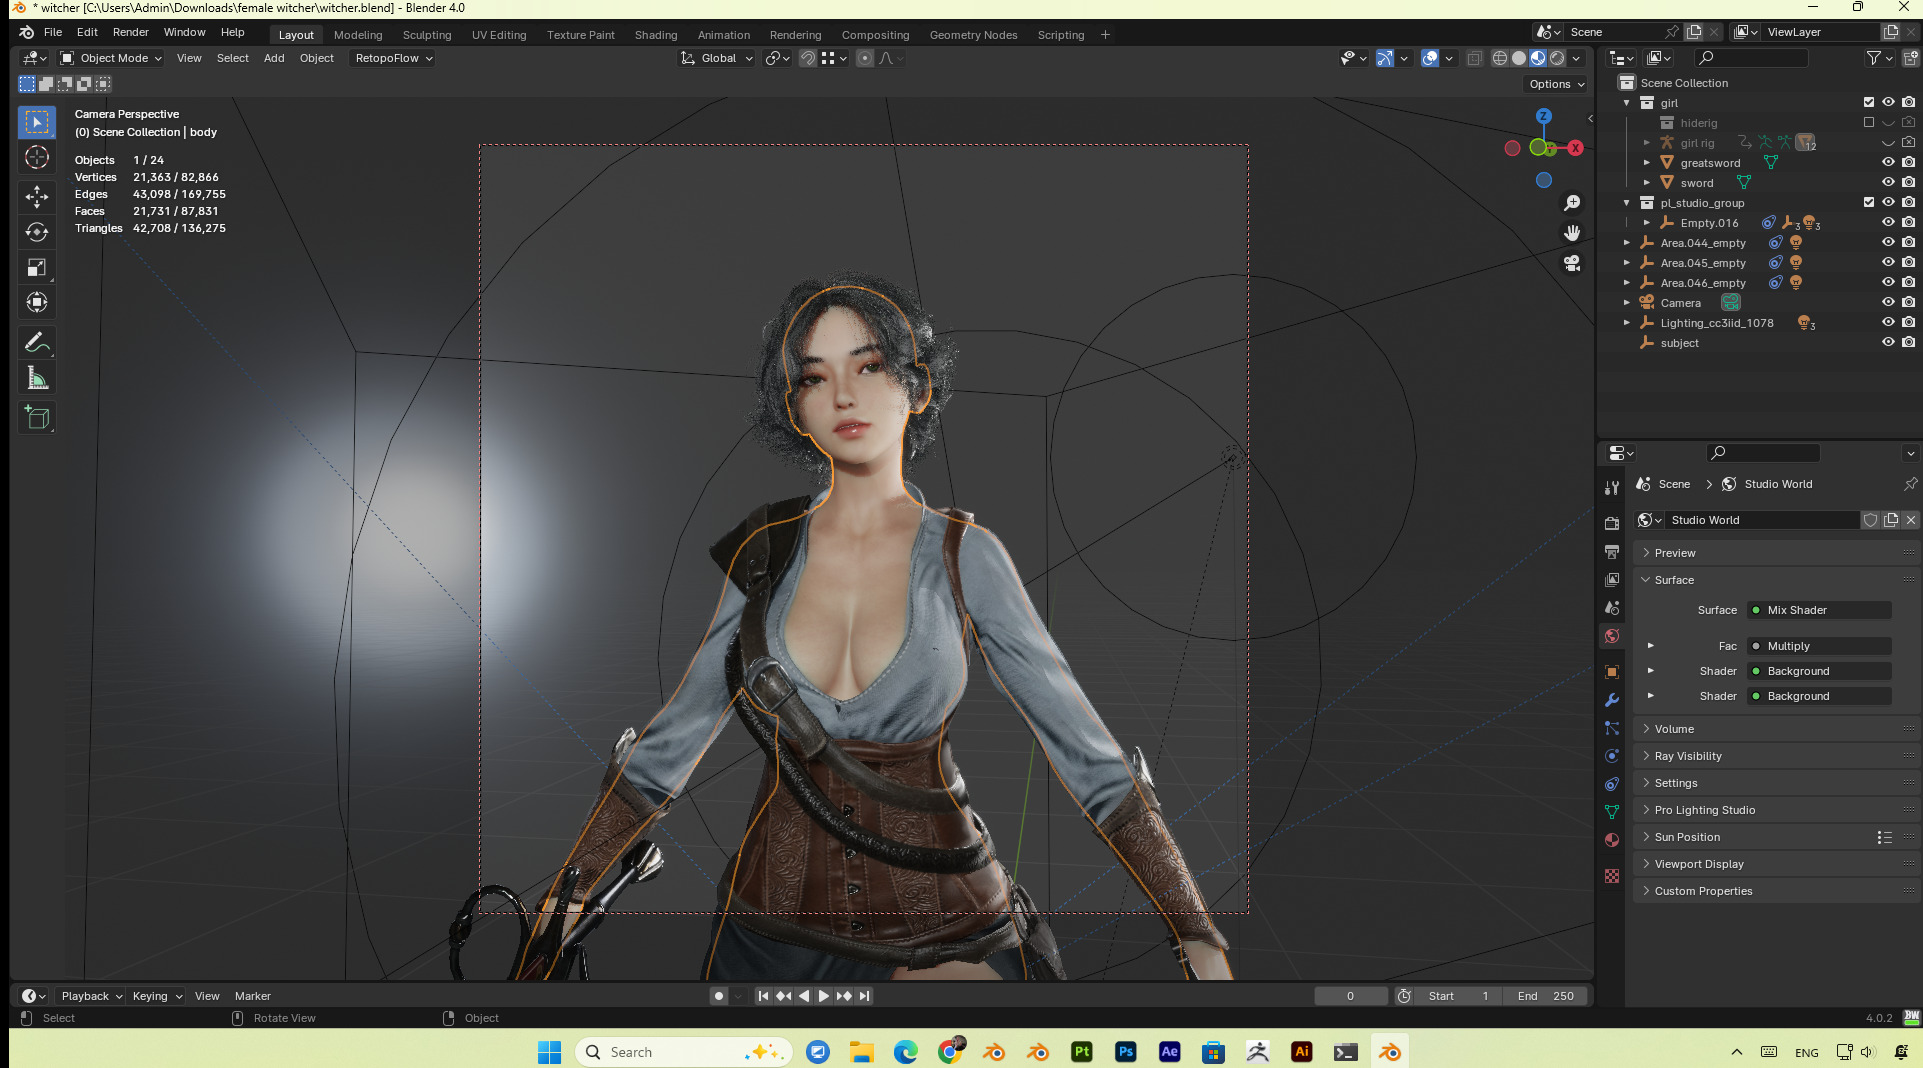The image size is (1923, 1068).
Task: Click the Multiply Fac input button
Action: coord(1819,646)
